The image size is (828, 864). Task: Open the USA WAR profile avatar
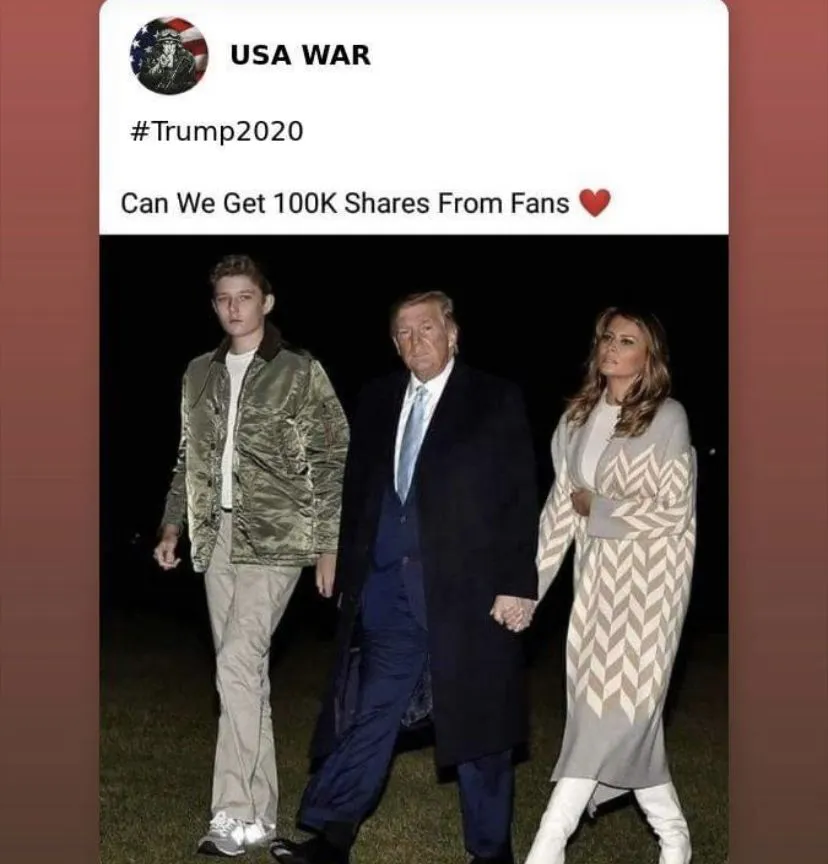(169, 55)
